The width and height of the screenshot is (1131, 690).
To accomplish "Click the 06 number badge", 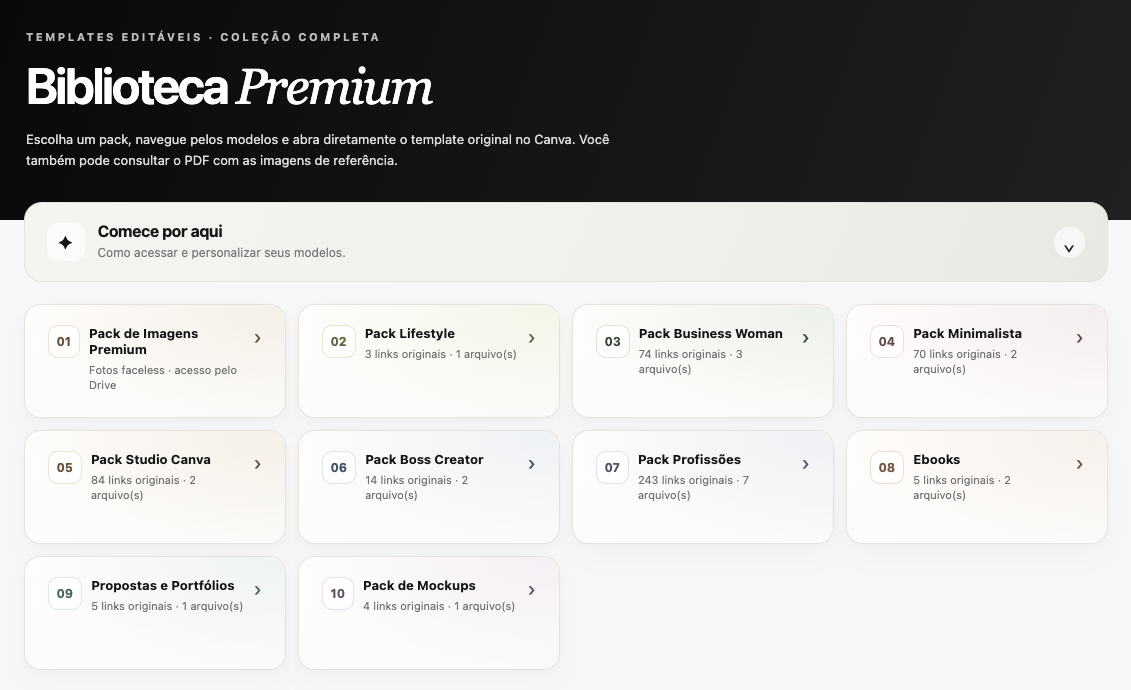I will point(338,467).
